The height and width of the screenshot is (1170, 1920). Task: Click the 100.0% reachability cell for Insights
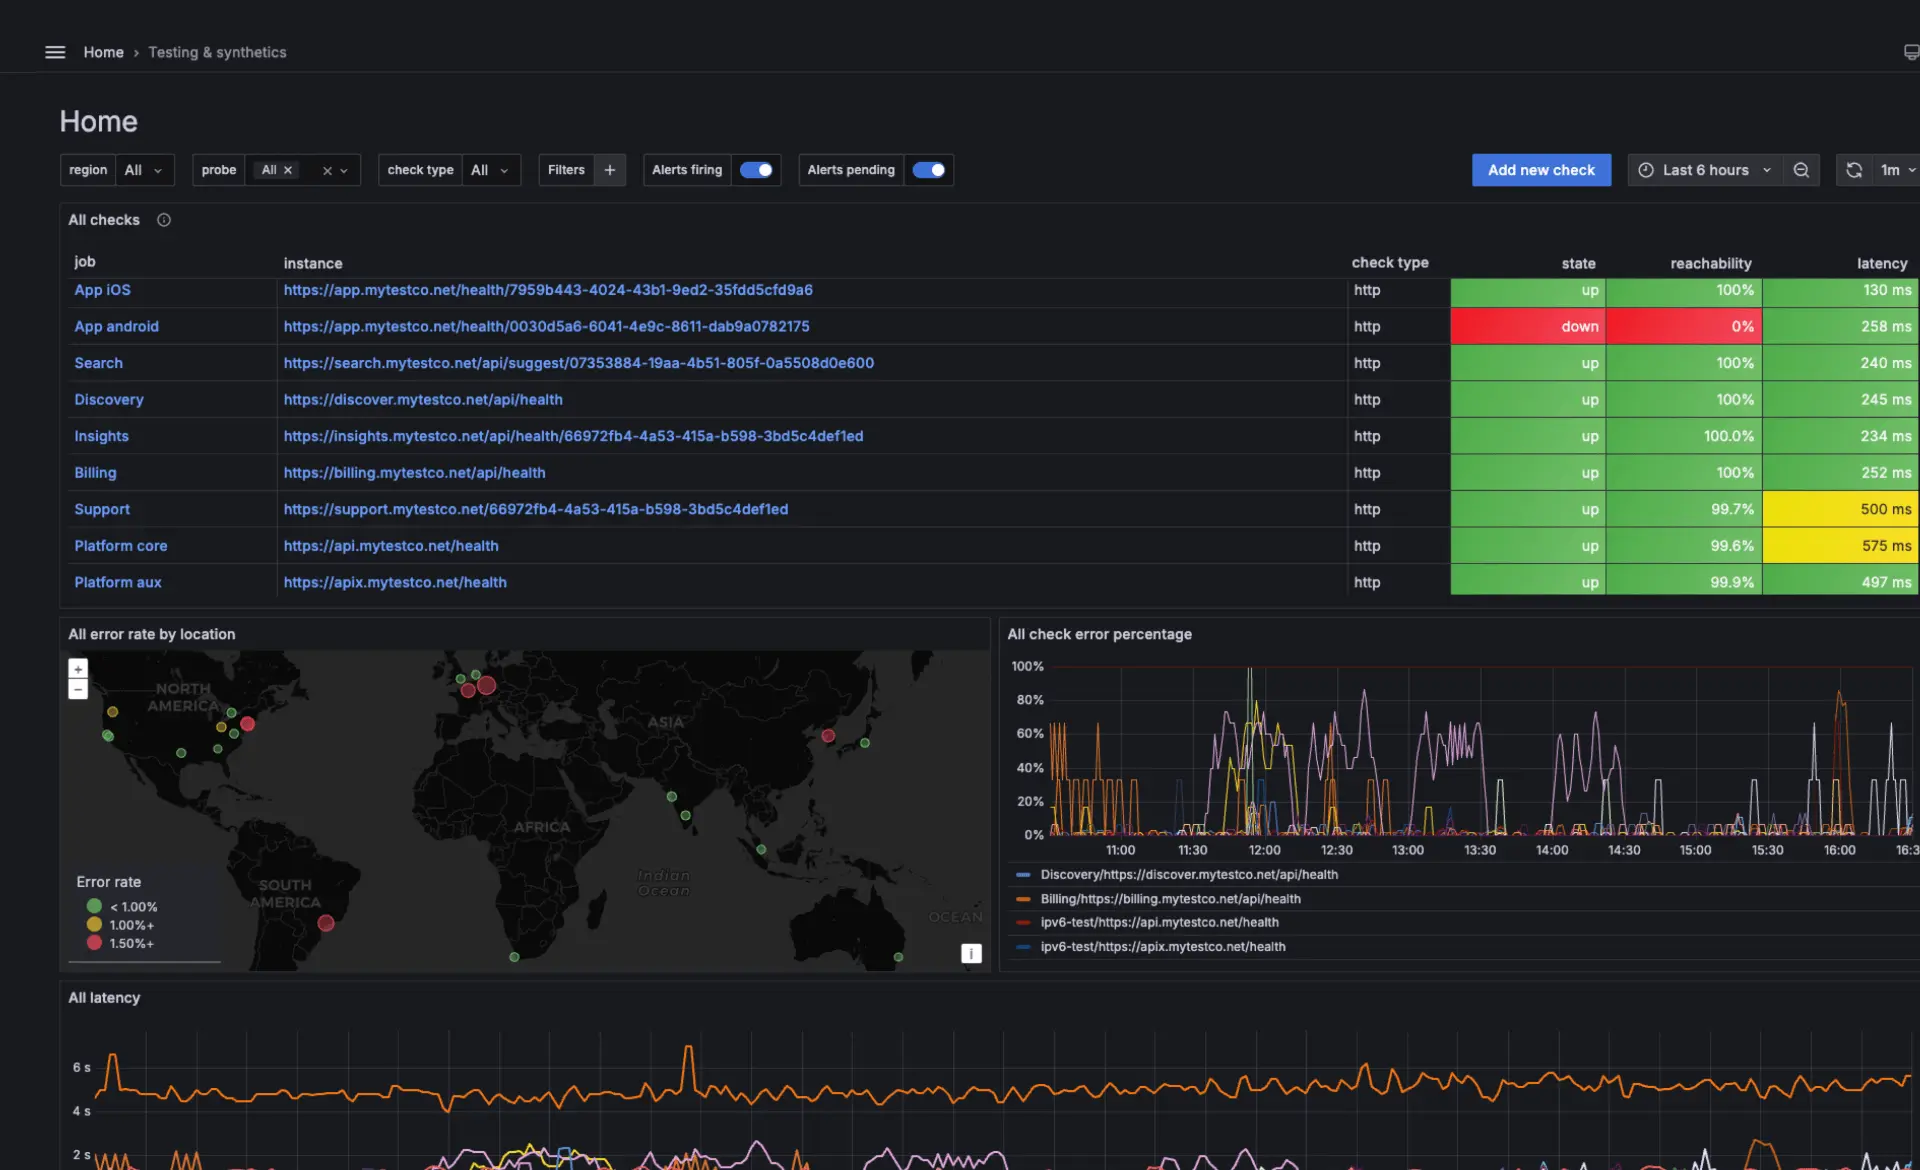click(1684, 436)
